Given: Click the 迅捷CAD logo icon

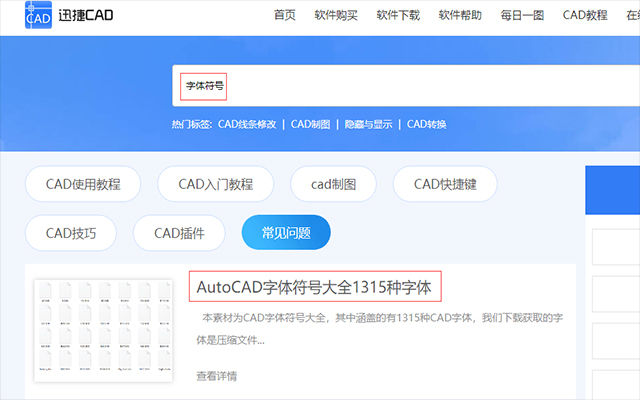Looking at the screenshot, I should pyautogui.click(x=38, y=15).
